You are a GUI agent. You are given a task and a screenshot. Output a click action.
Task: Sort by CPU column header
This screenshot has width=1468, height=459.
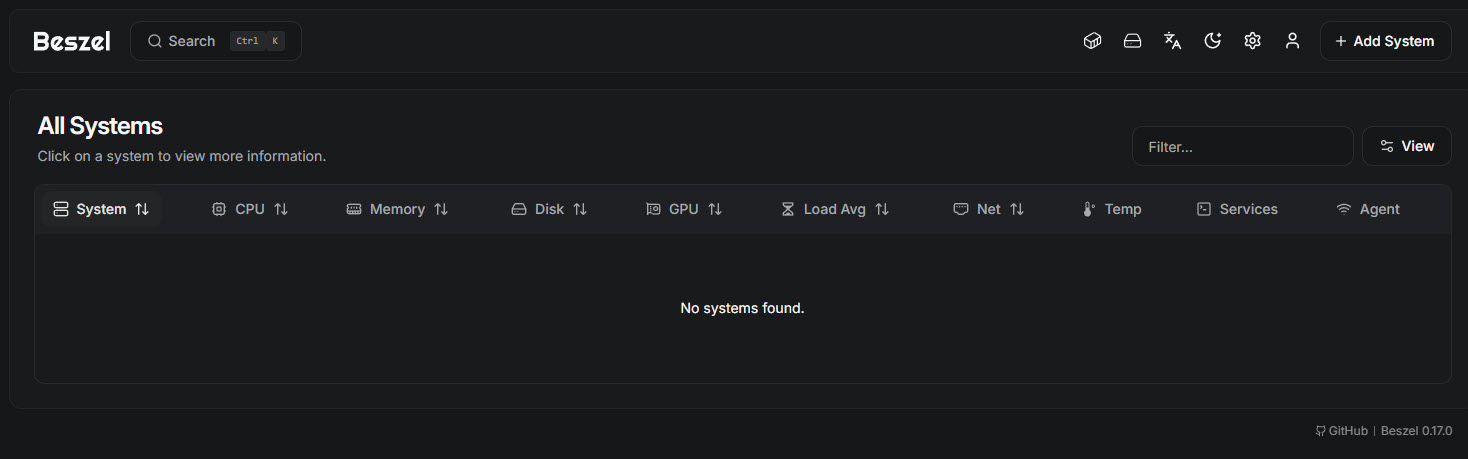point(250,209)
